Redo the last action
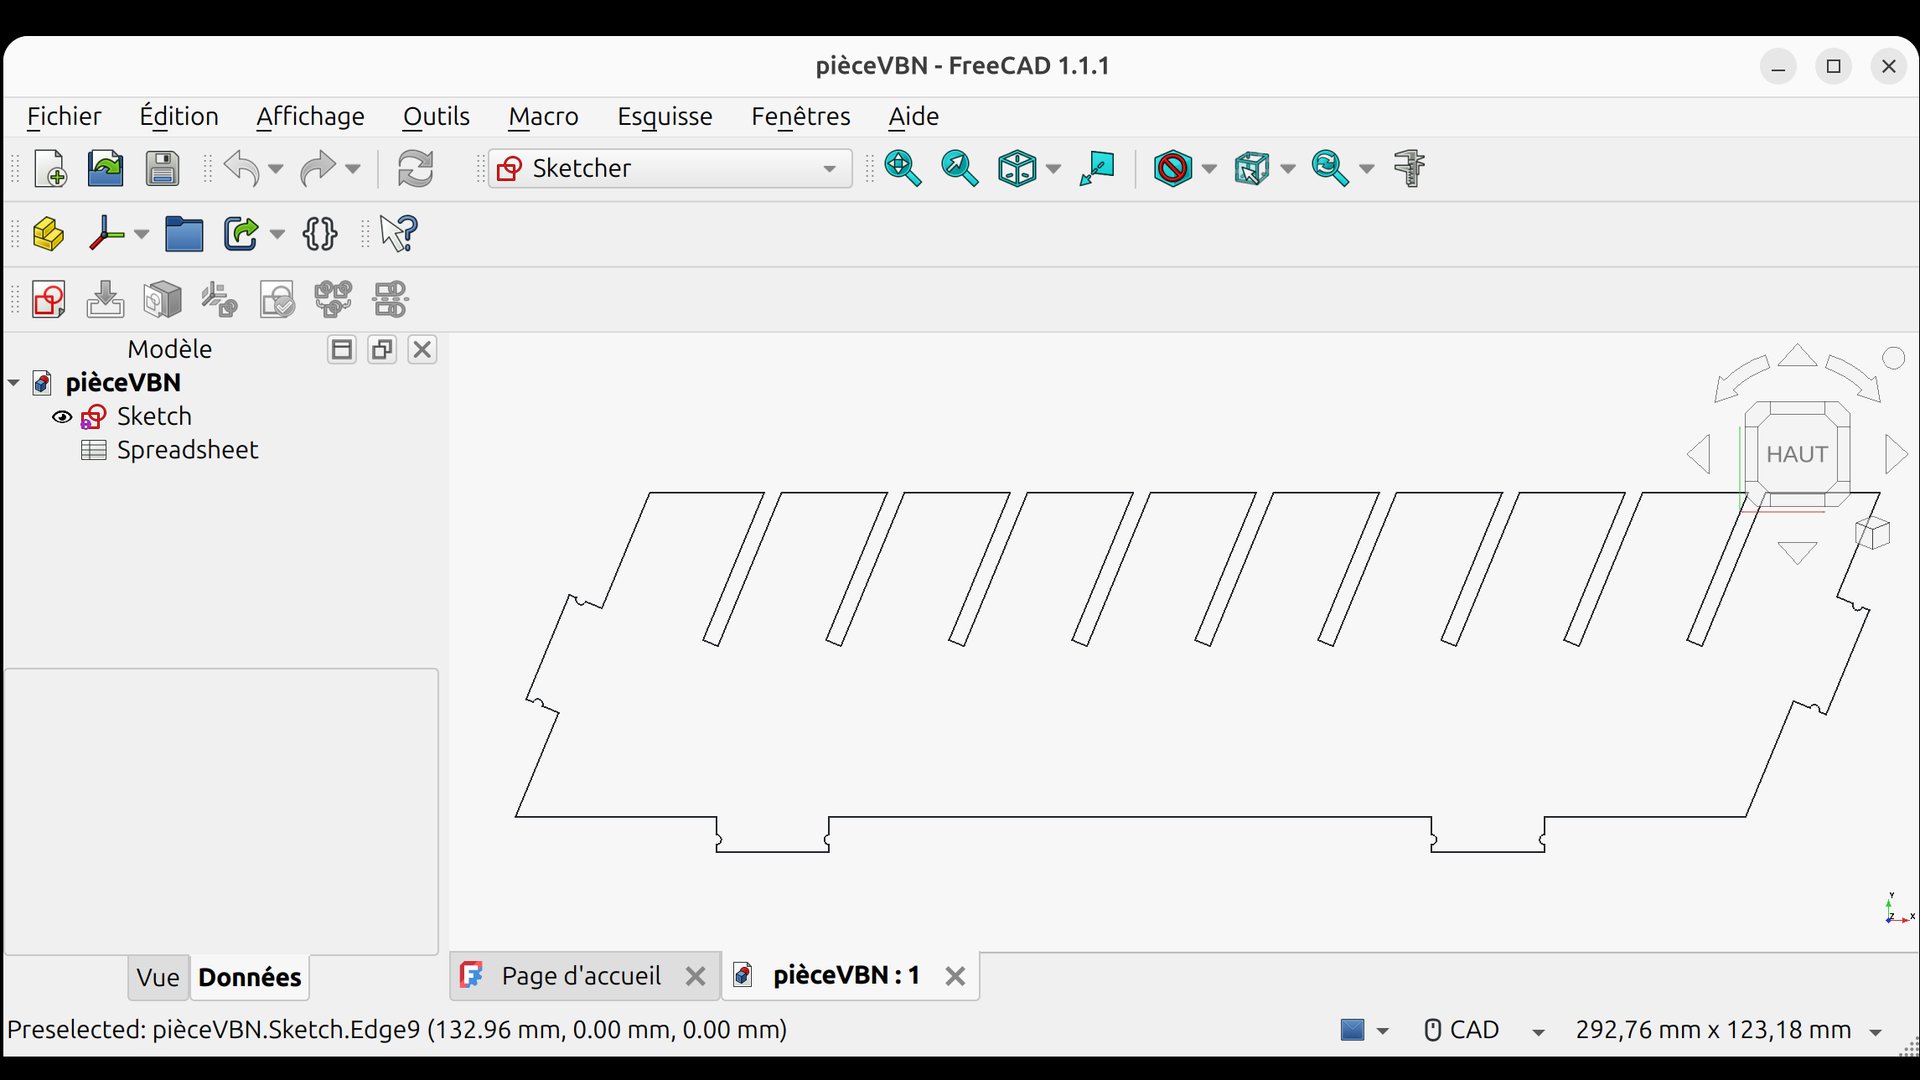Screen dimensions: 1920x1080 click(x=318, y=168)
